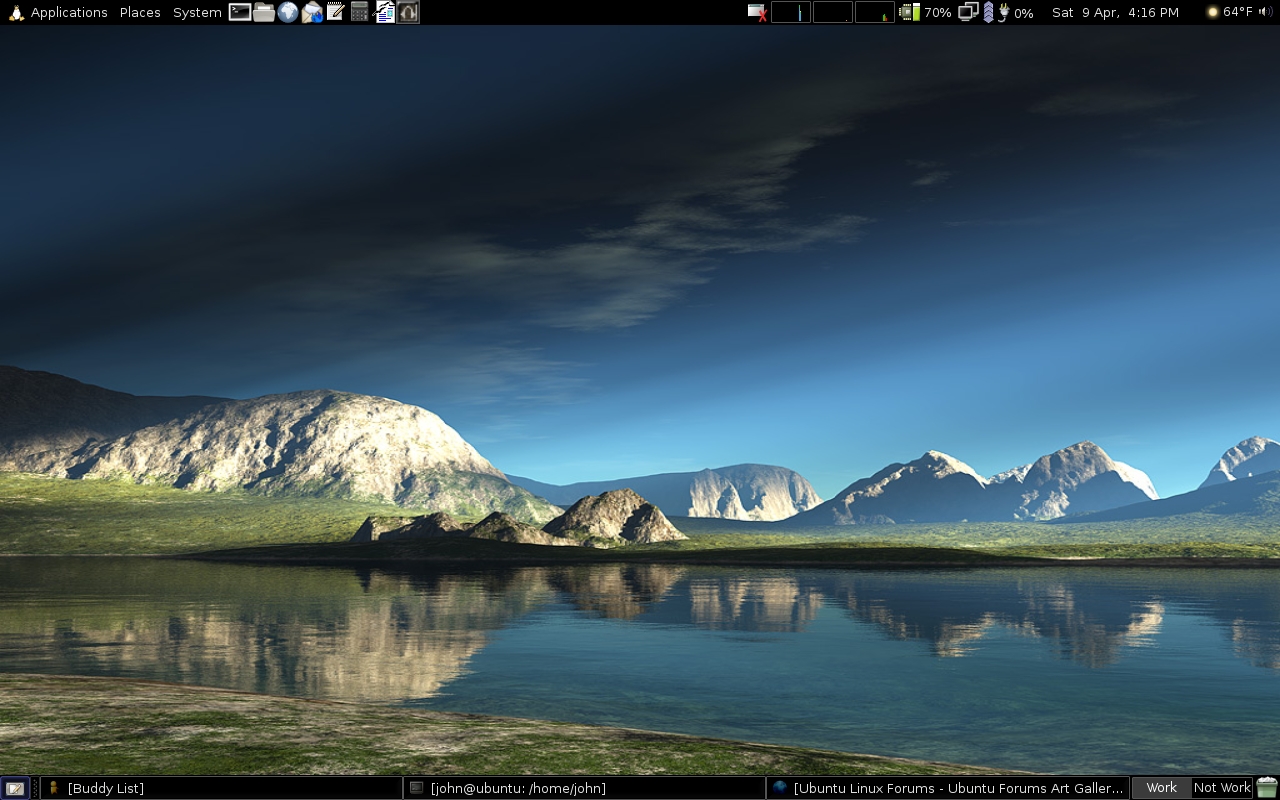
Task: Open the mail client launcher
Action: (312, 12)
